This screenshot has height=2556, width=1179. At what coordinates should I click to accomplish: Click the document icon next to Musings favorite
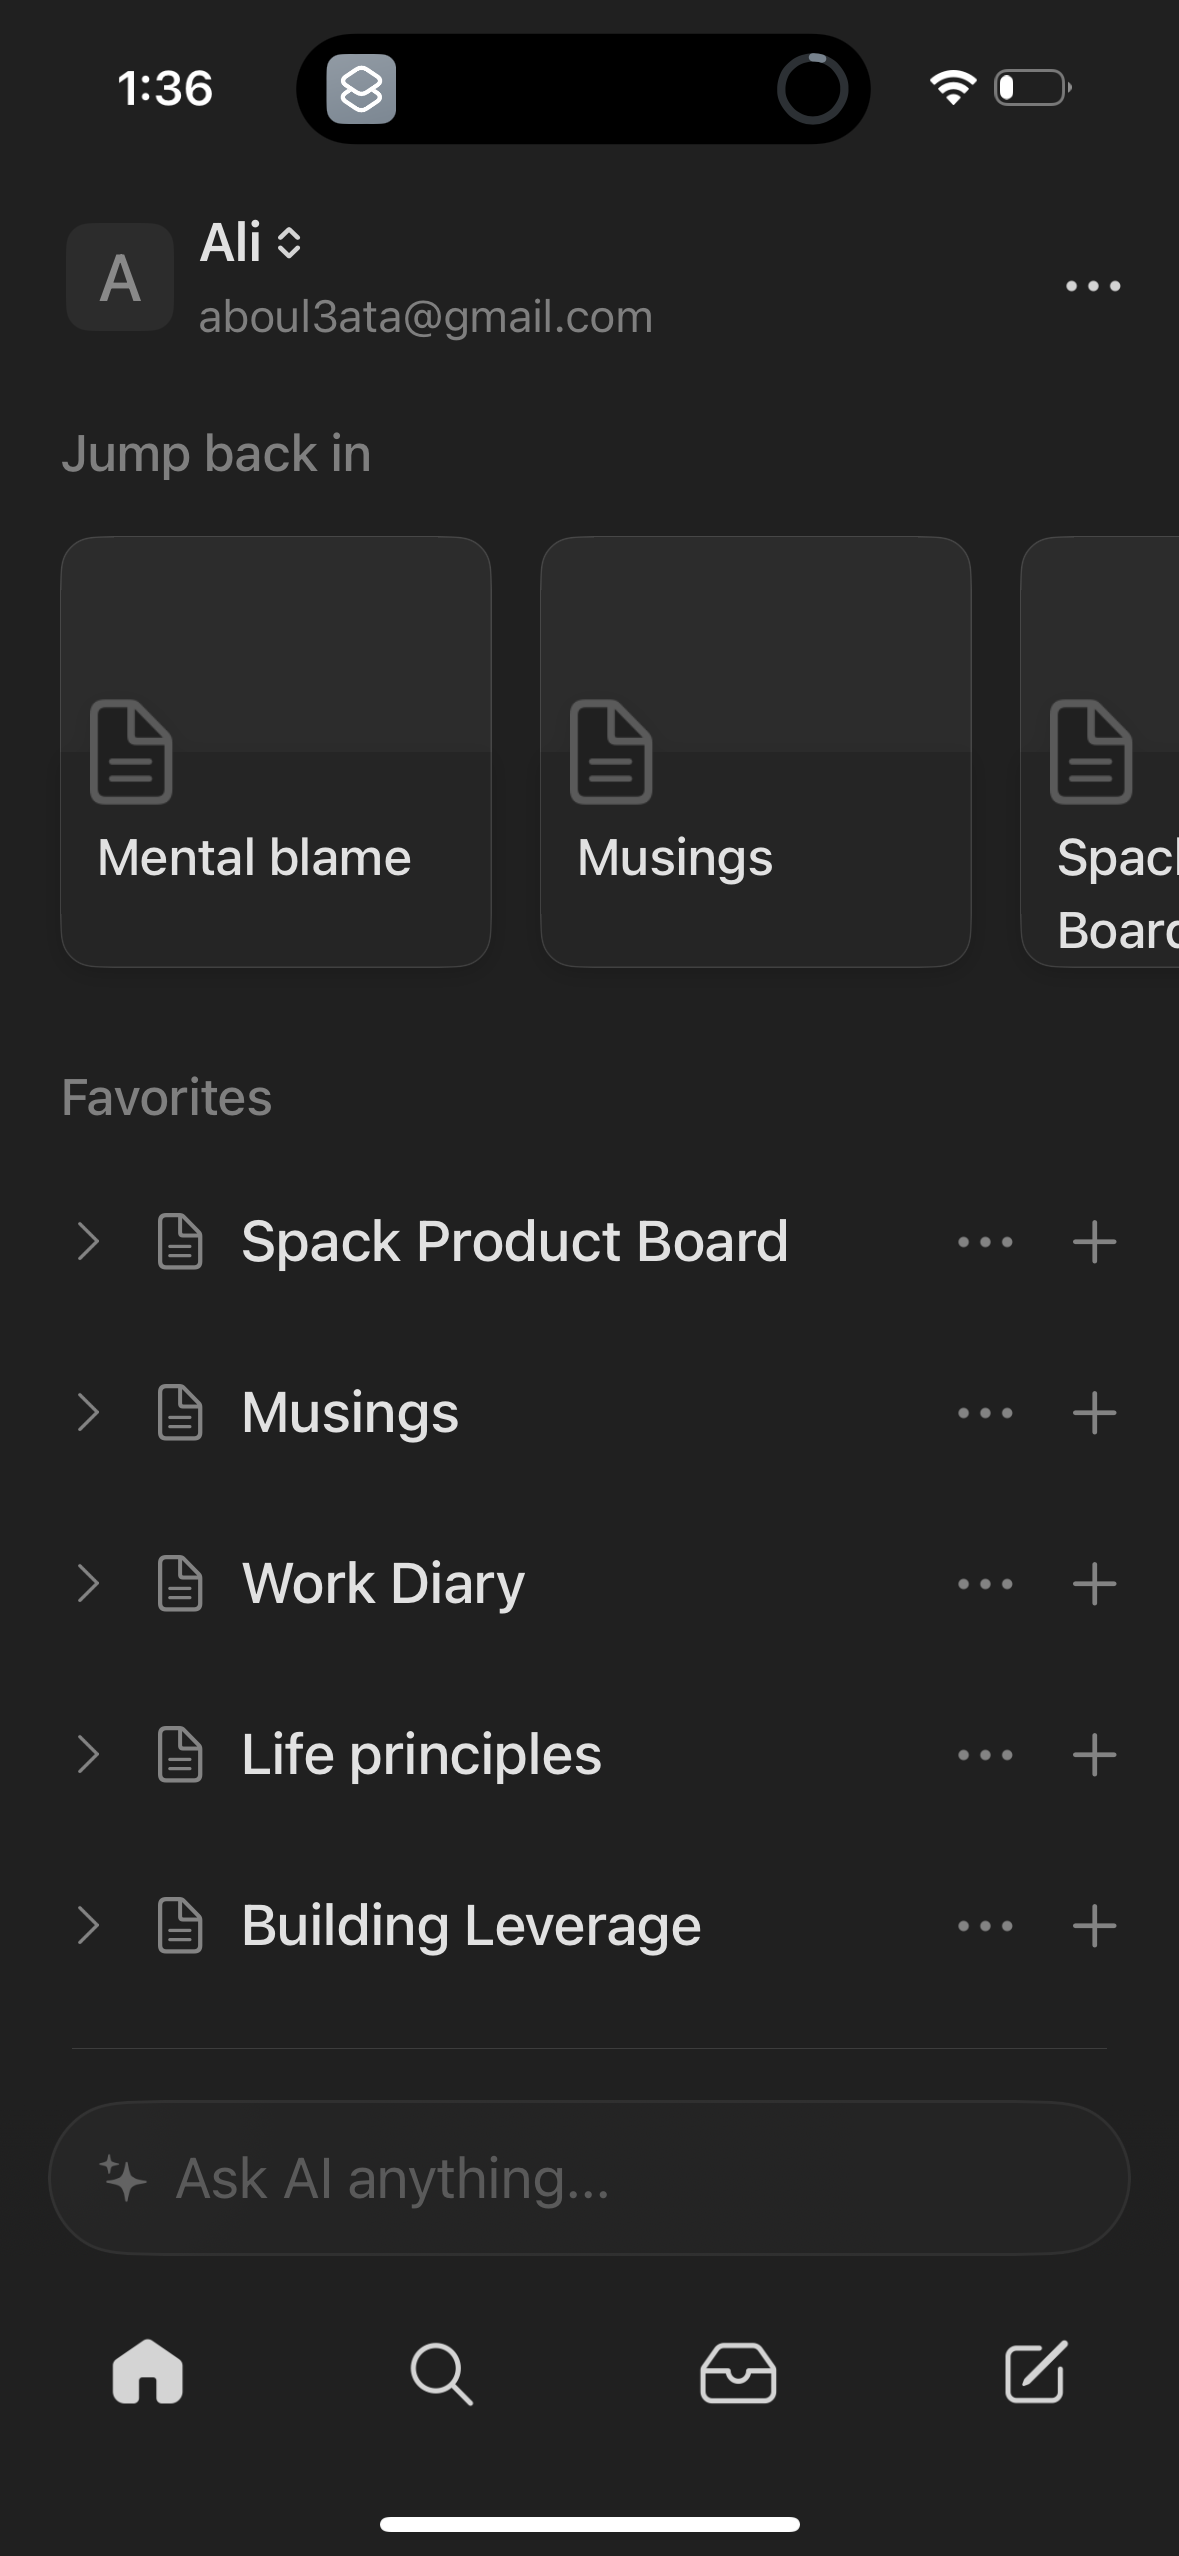(x=180, y=1412)
